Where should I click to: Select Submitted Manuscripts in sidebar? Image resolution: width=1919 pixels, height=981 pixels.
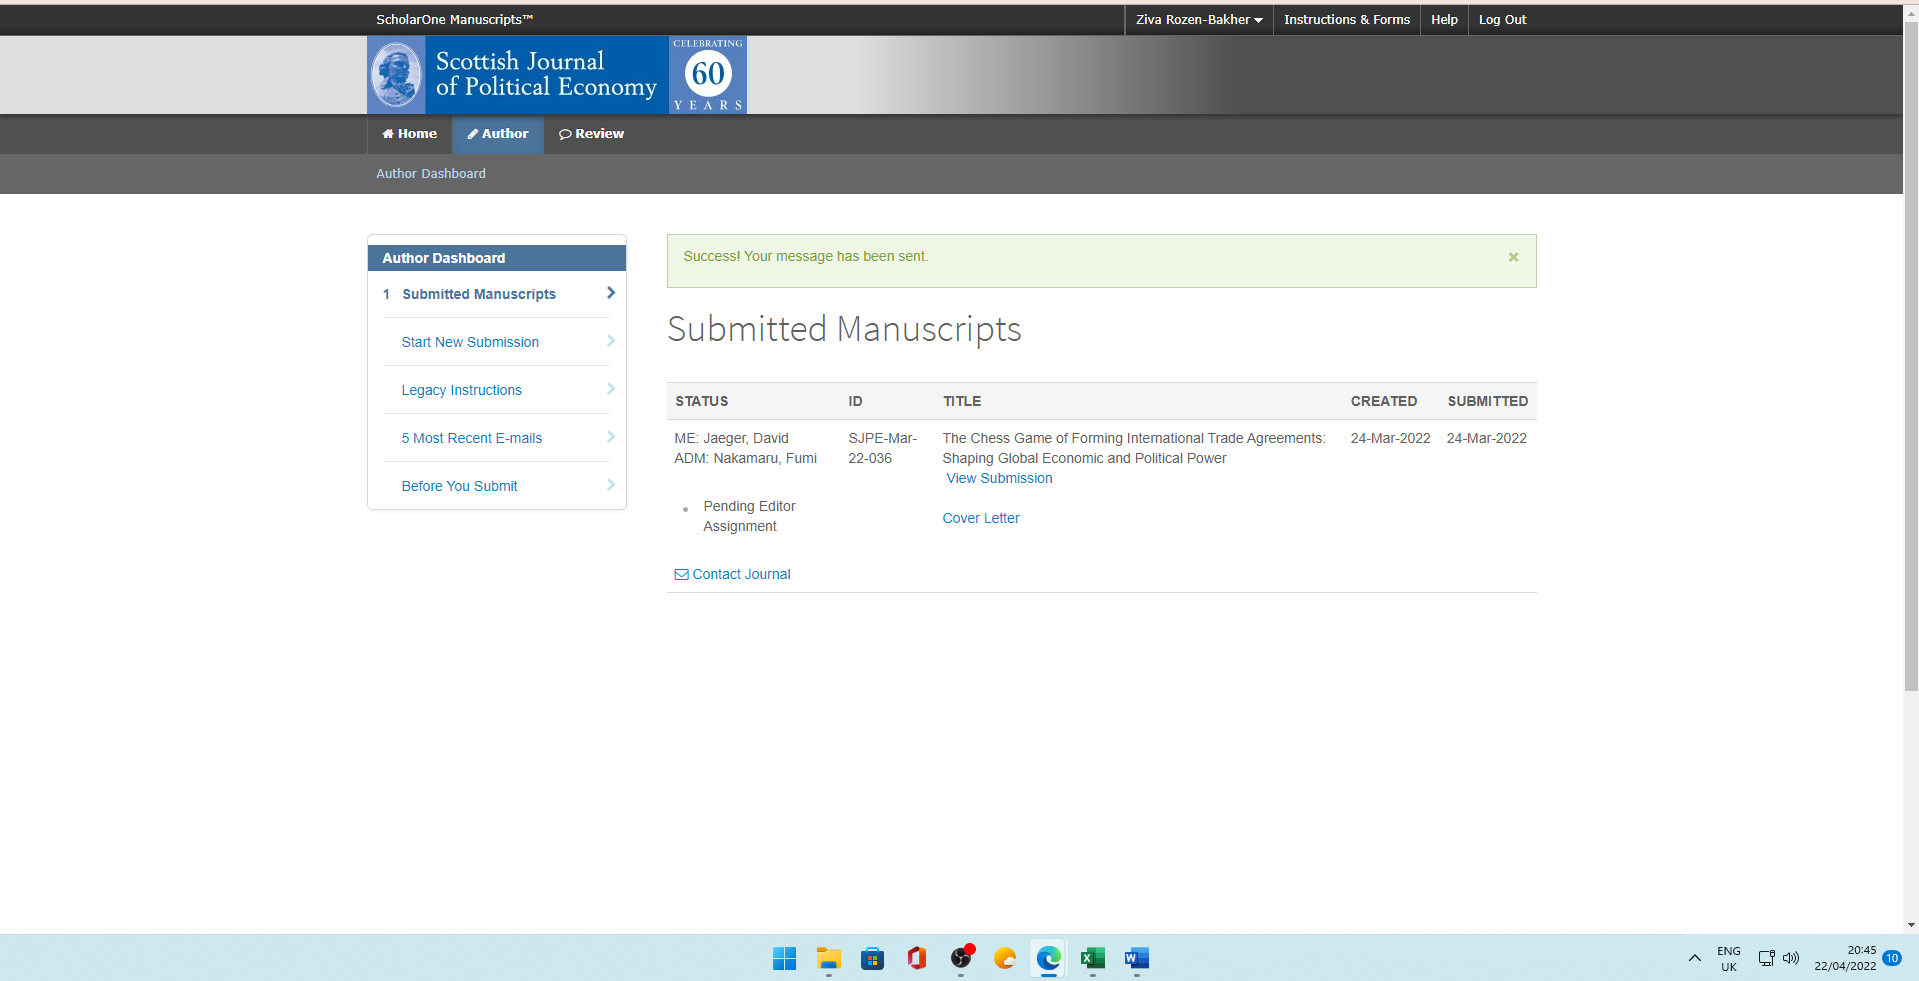[479, 294]
